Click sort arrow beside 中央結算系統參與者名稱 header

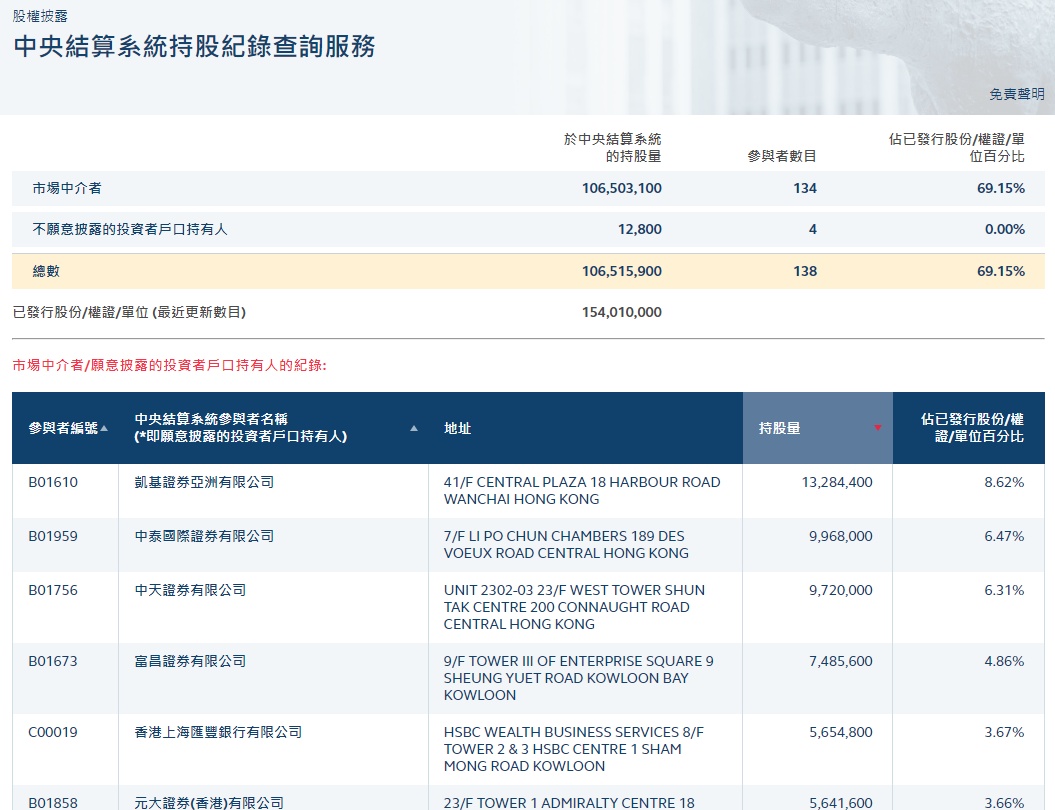[x=414, y=428]
